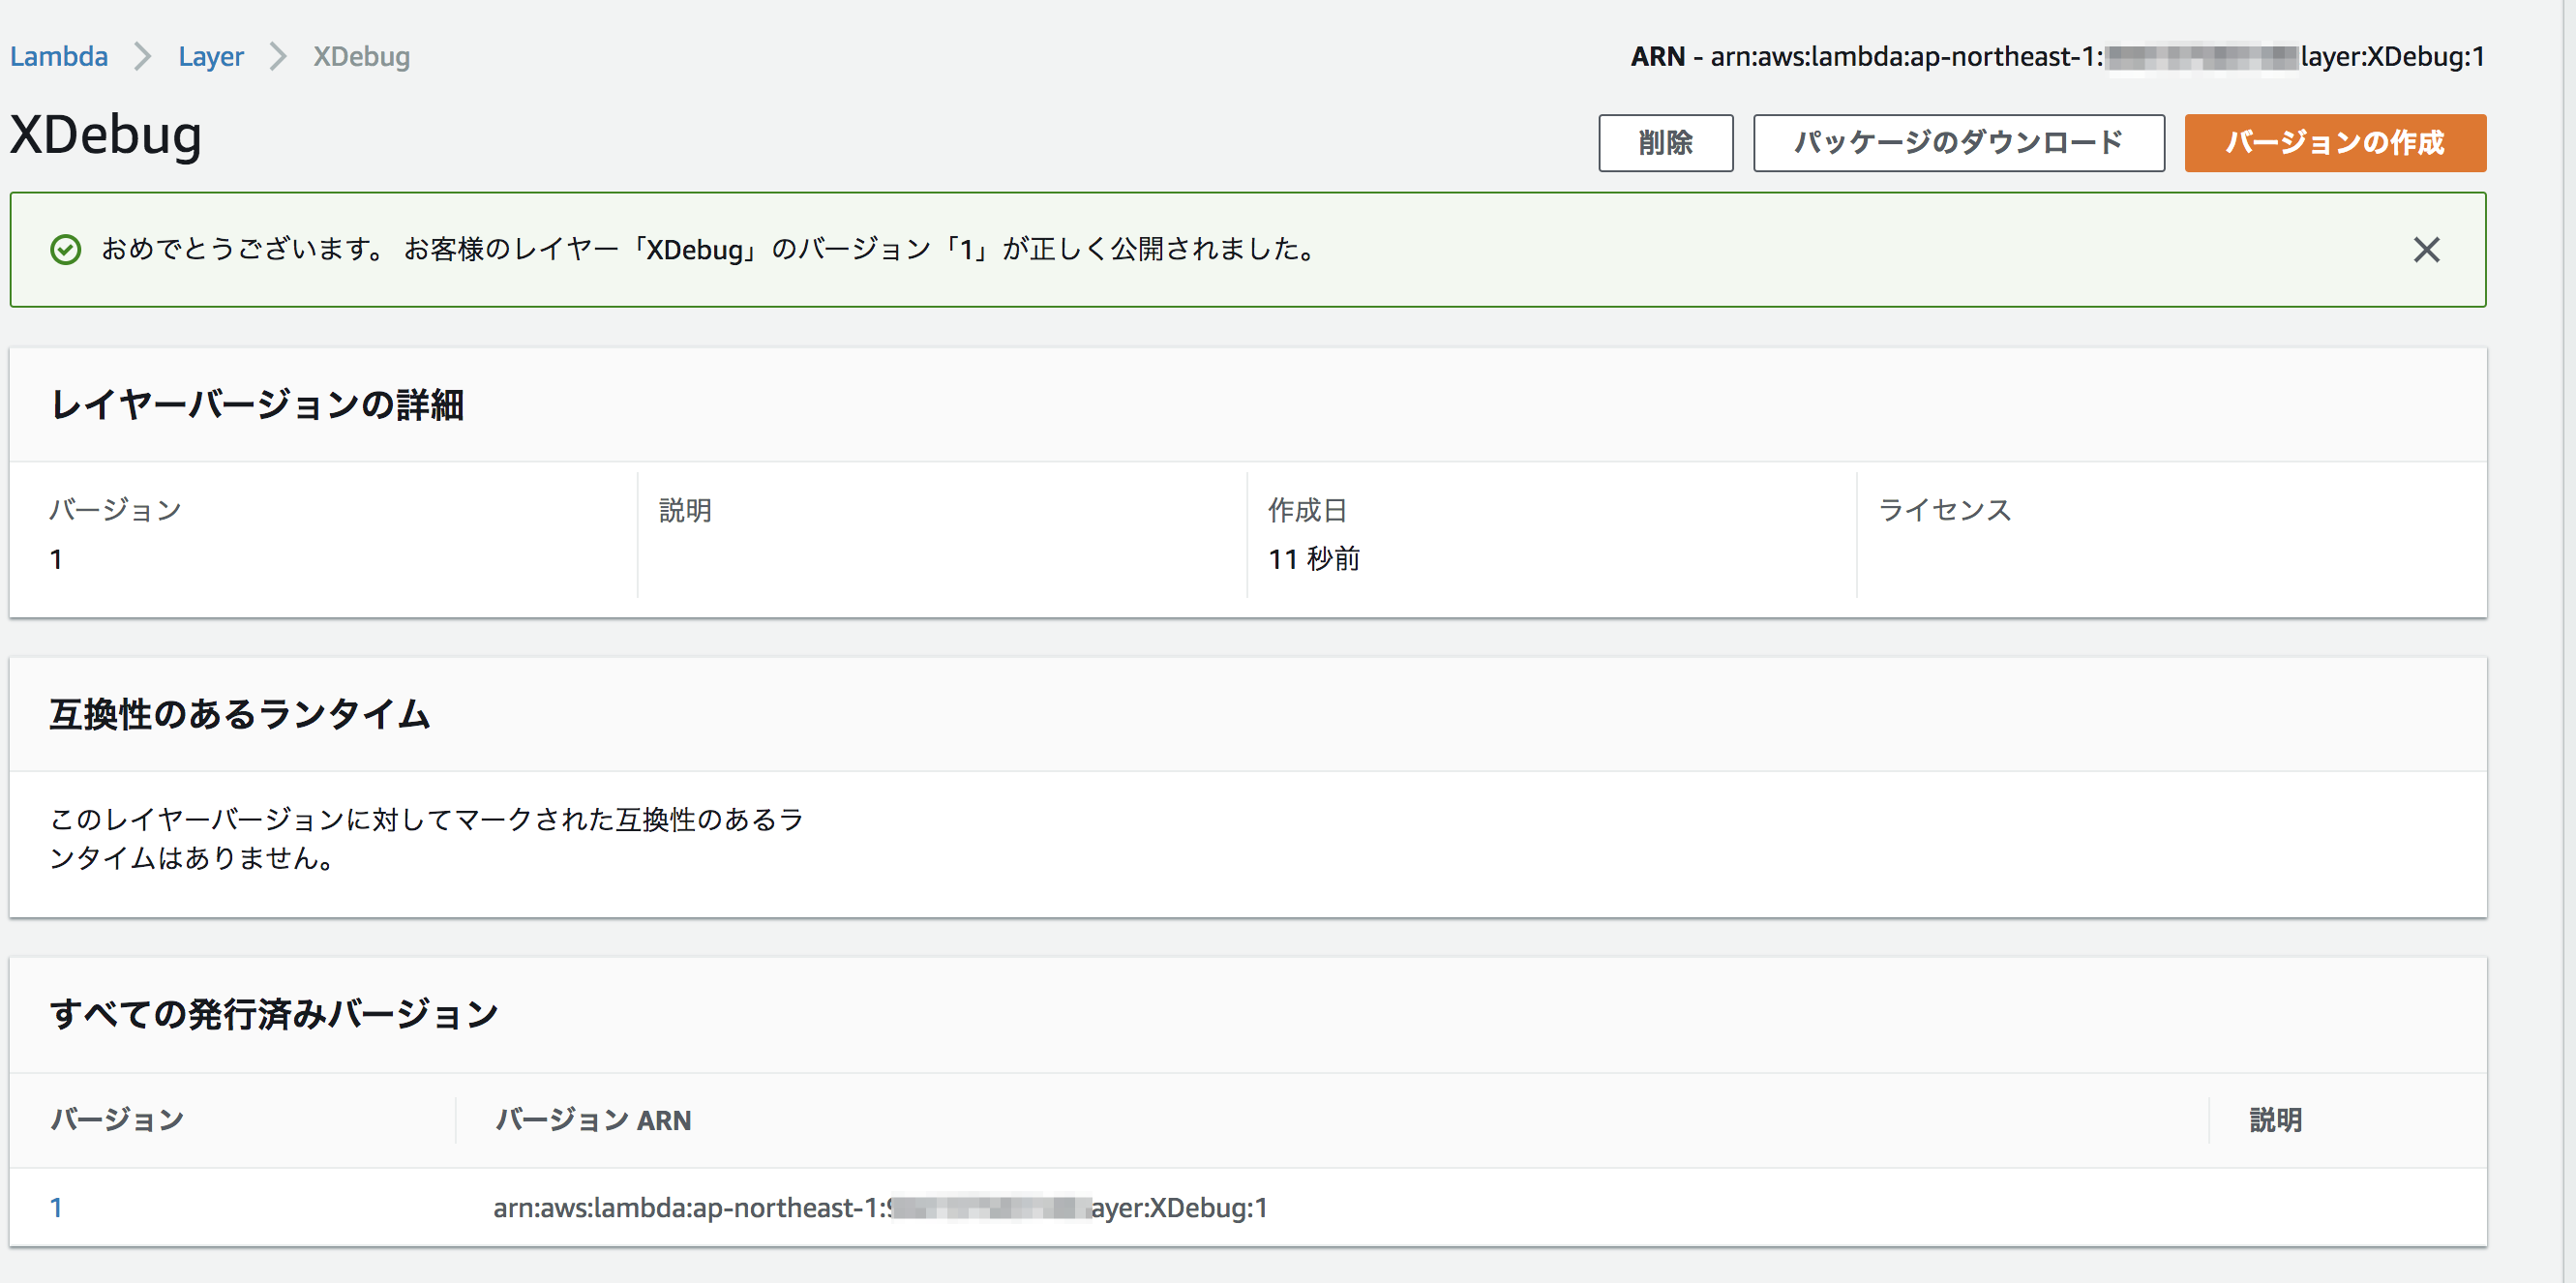Open the Lambda breadcrumb link

(59, 57)
